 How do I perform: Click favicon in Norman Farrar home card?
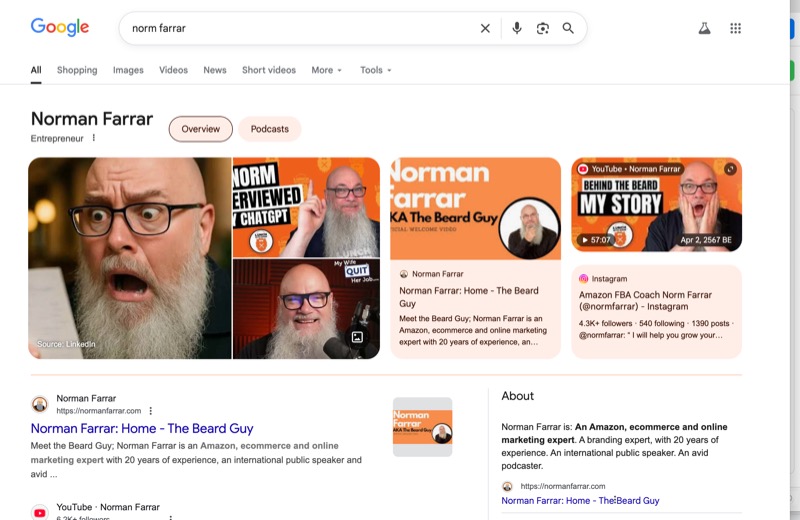tap(404, 274)
